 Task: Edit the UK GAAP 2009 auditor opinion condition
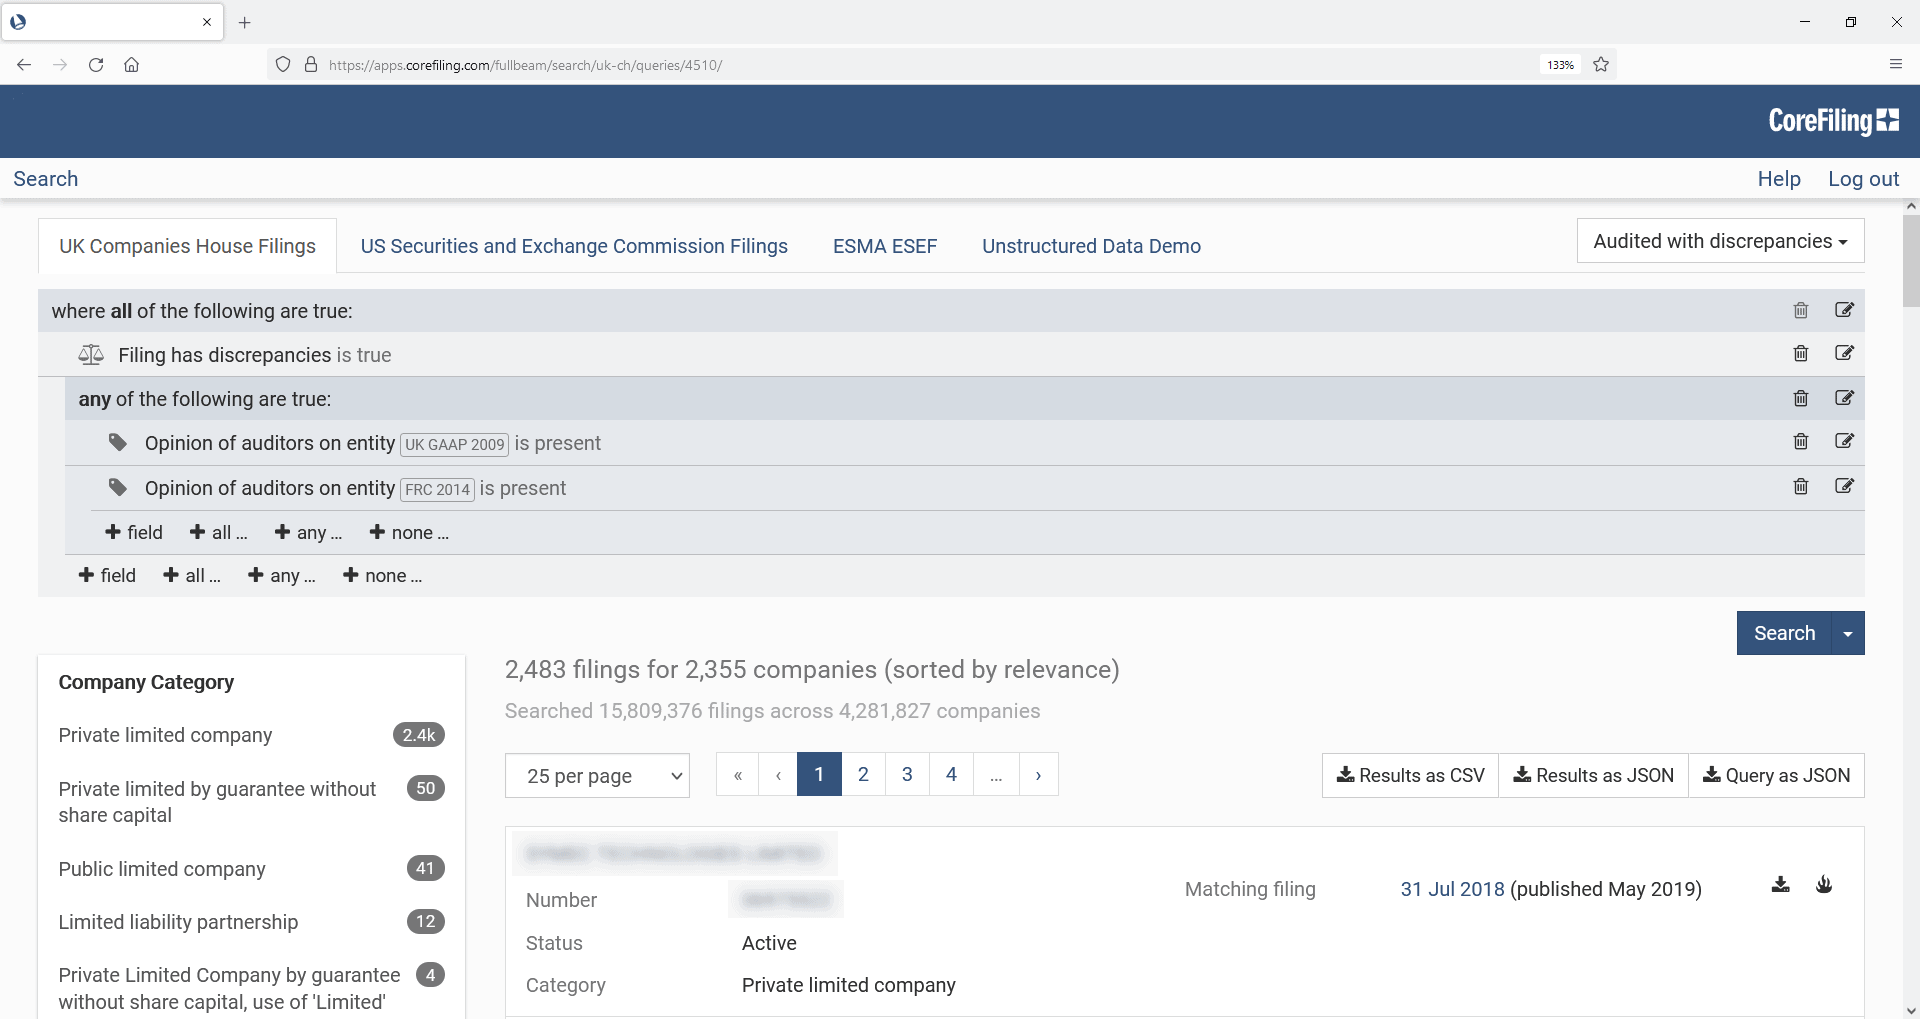click(x=1845, y=441)
